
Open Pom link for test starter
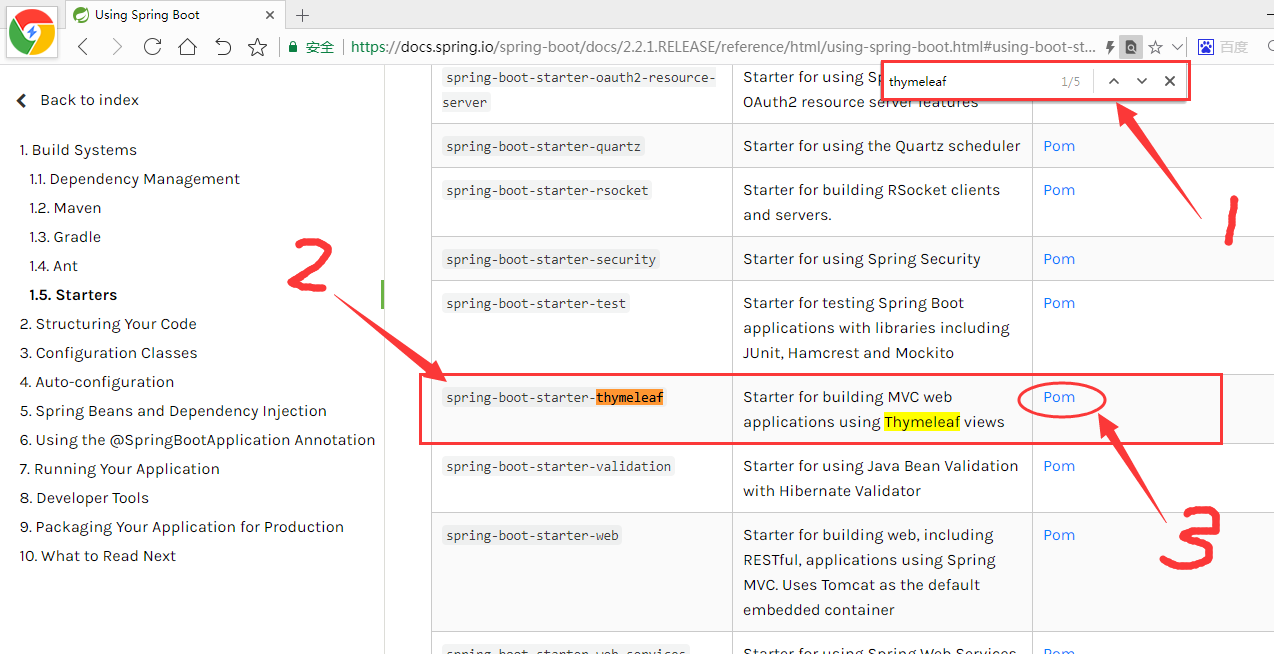1059,303
